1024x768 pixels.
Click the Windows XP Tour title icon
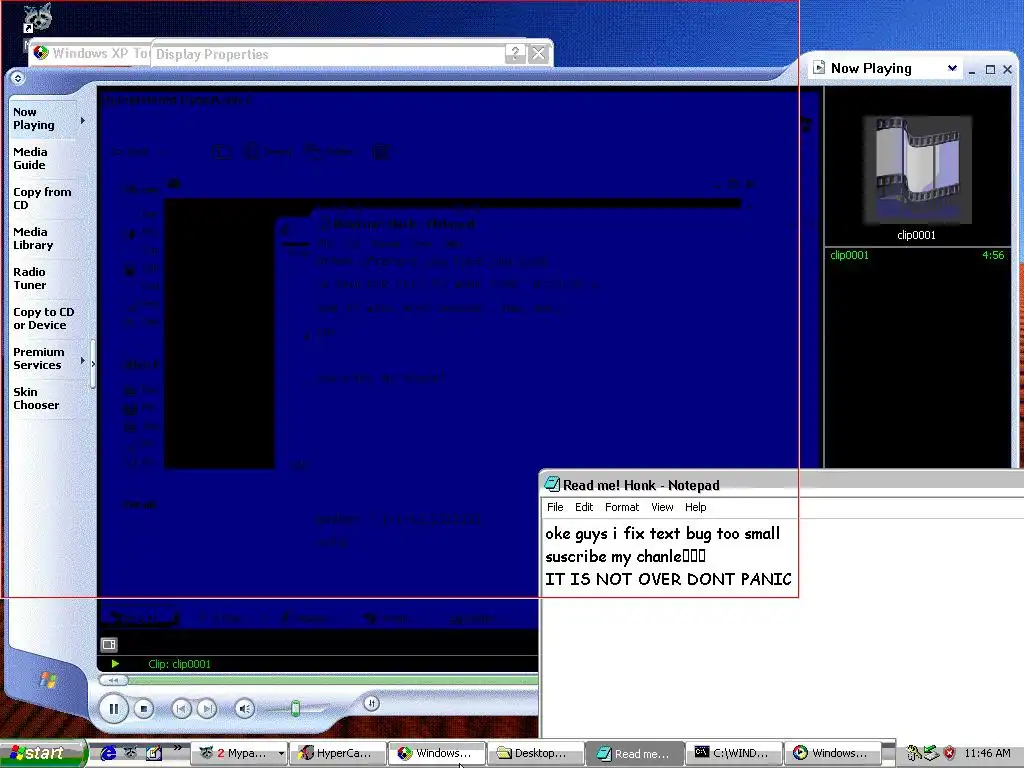(x=41, y=53)
